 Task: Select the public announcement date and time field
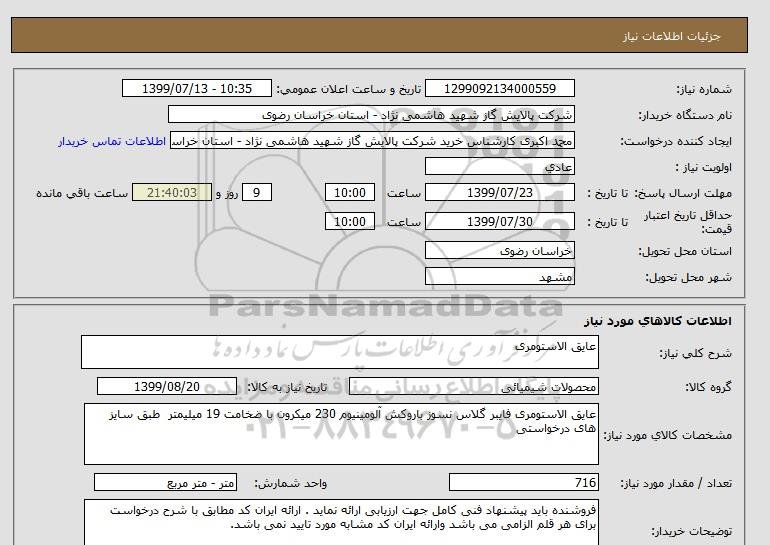click(201, 89)
